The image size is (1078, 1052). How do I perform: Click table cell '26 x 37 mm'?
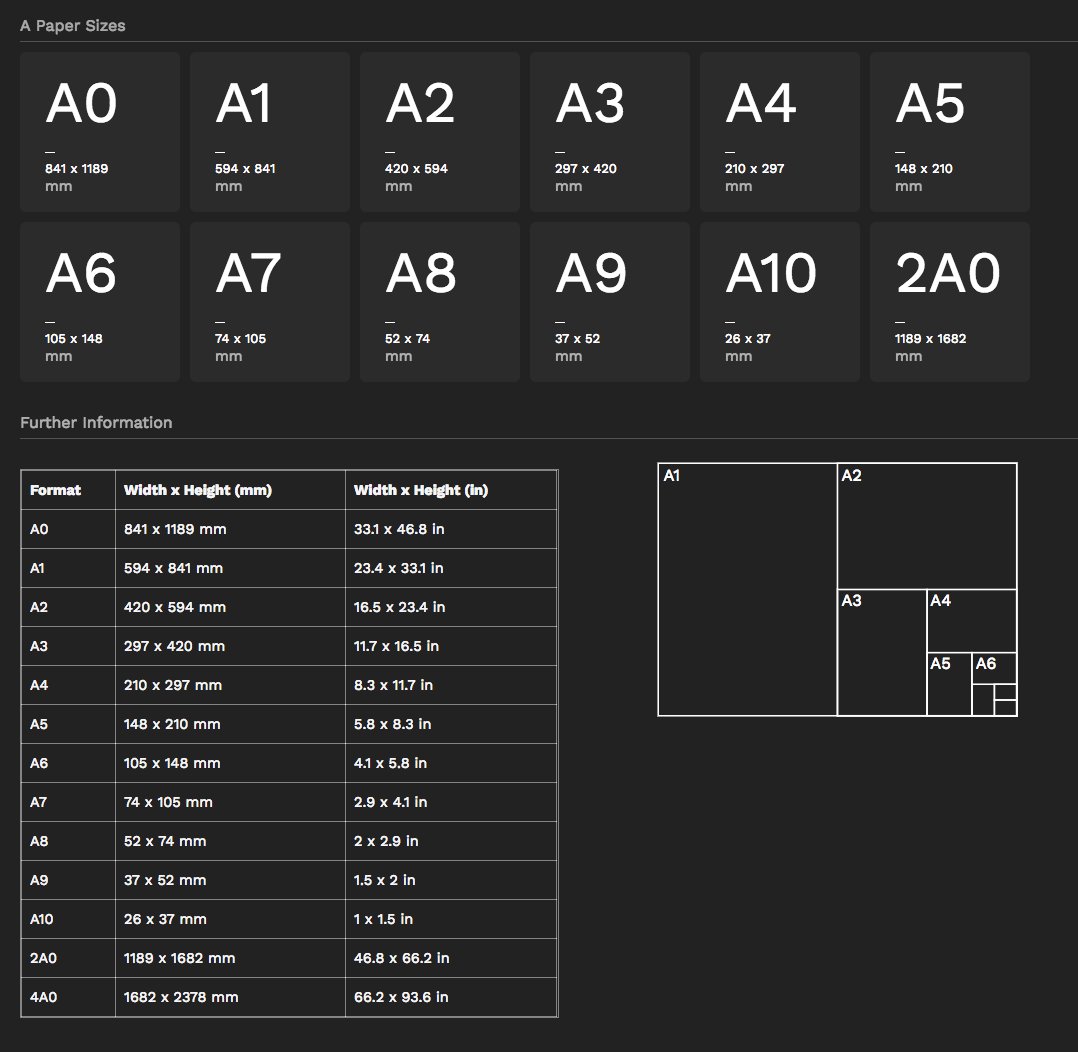tap(230, 919)
